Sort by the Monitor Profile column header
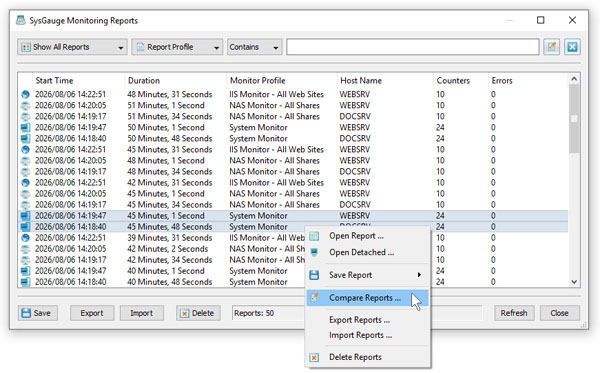The width and height of the screenshot is (600, 373). click(282, 81)
